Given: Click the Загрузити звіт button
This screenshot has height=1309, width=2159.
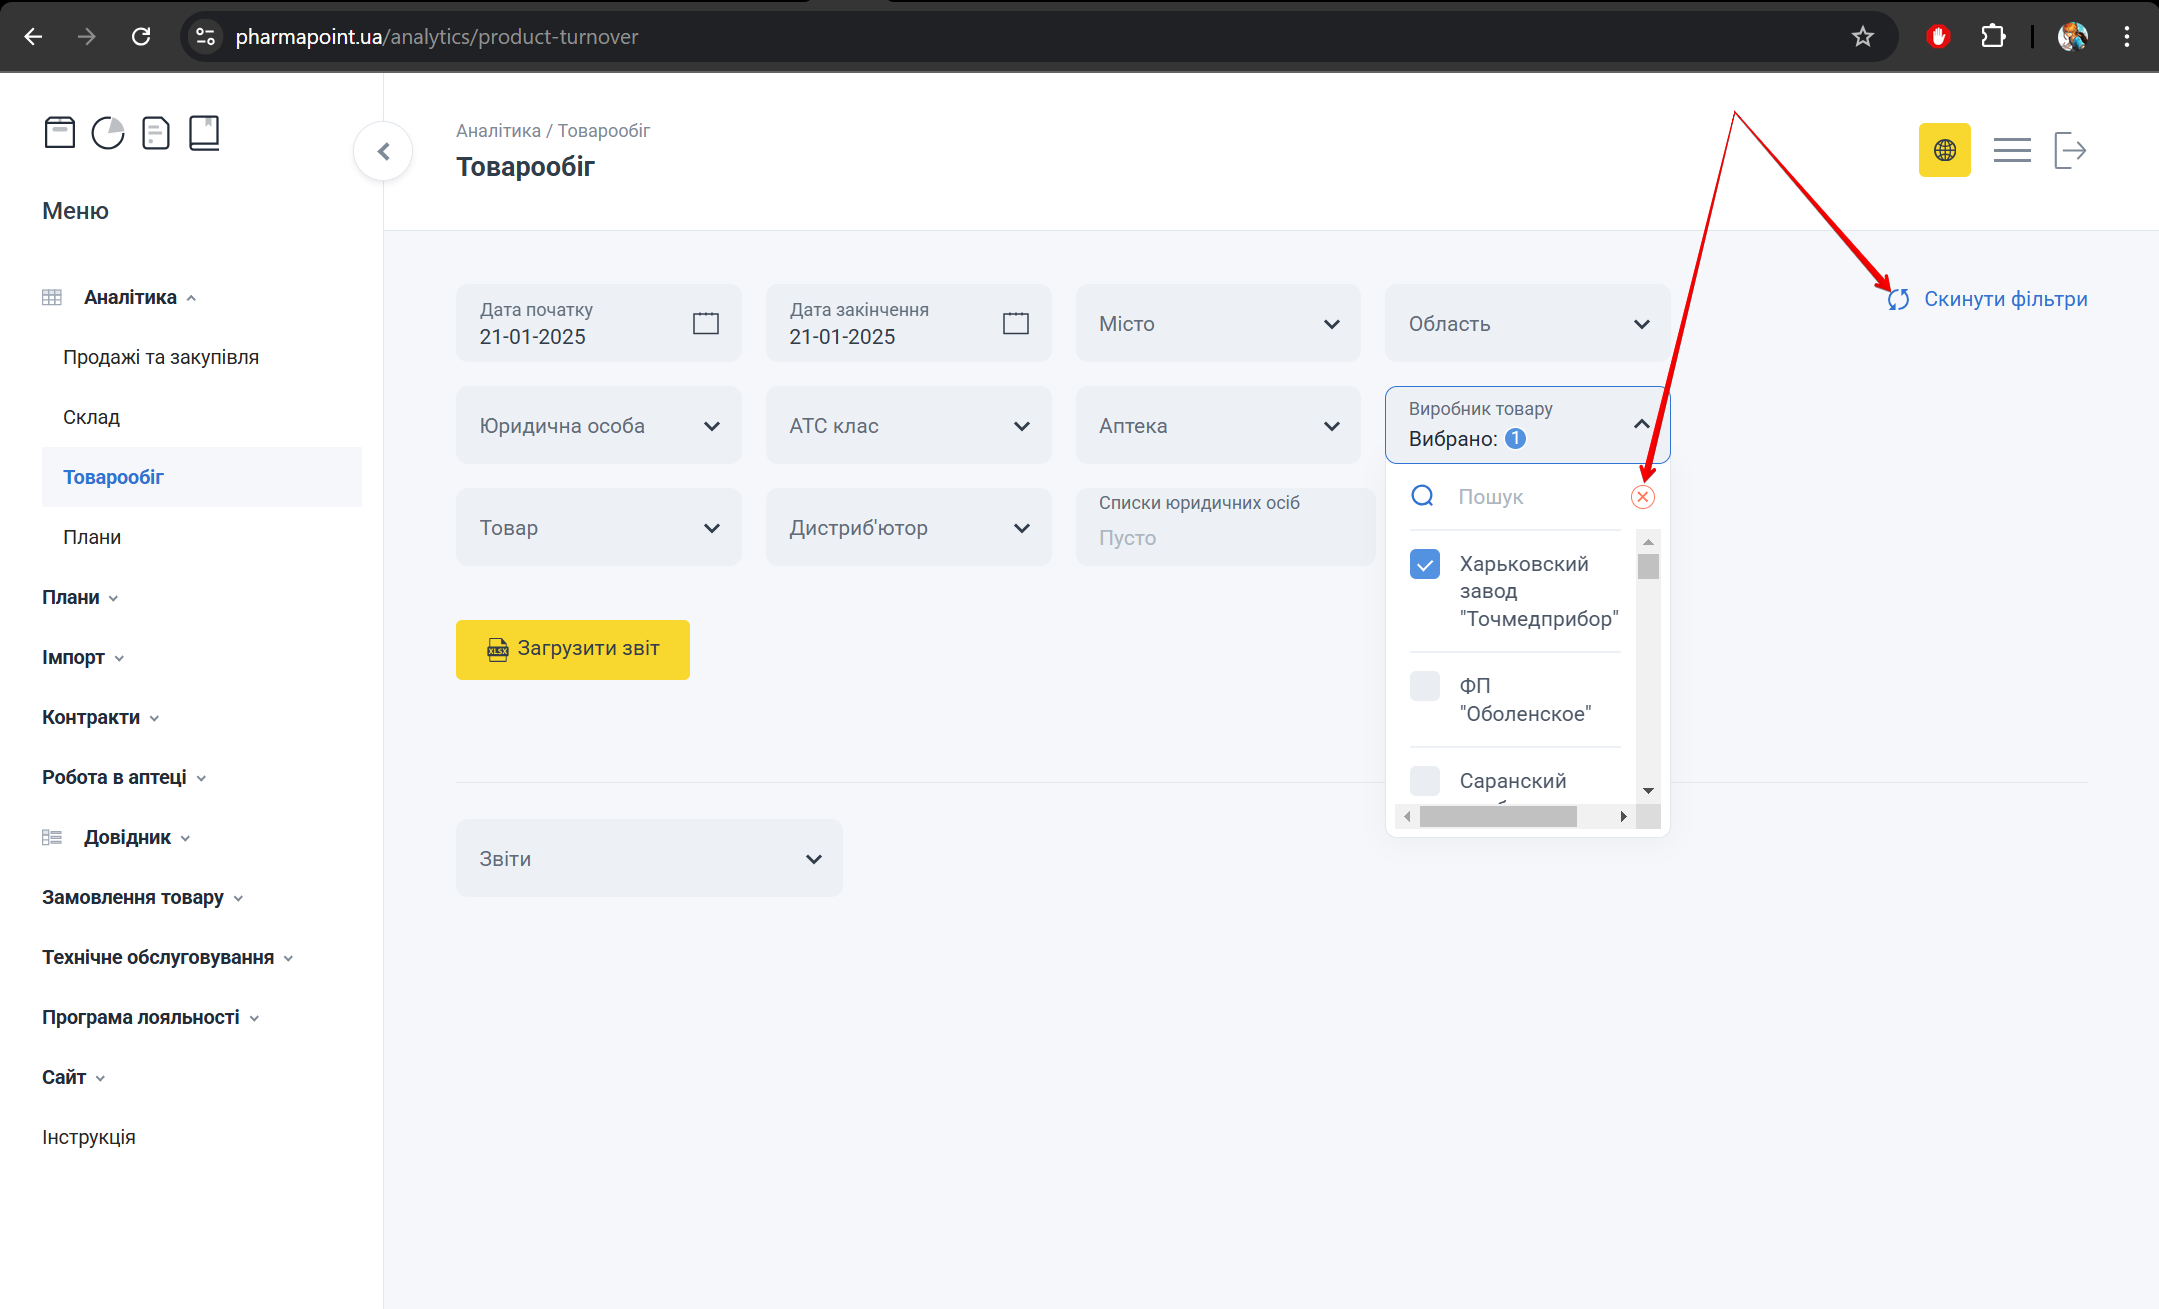Looking at the screenshot, I should 572,649.
